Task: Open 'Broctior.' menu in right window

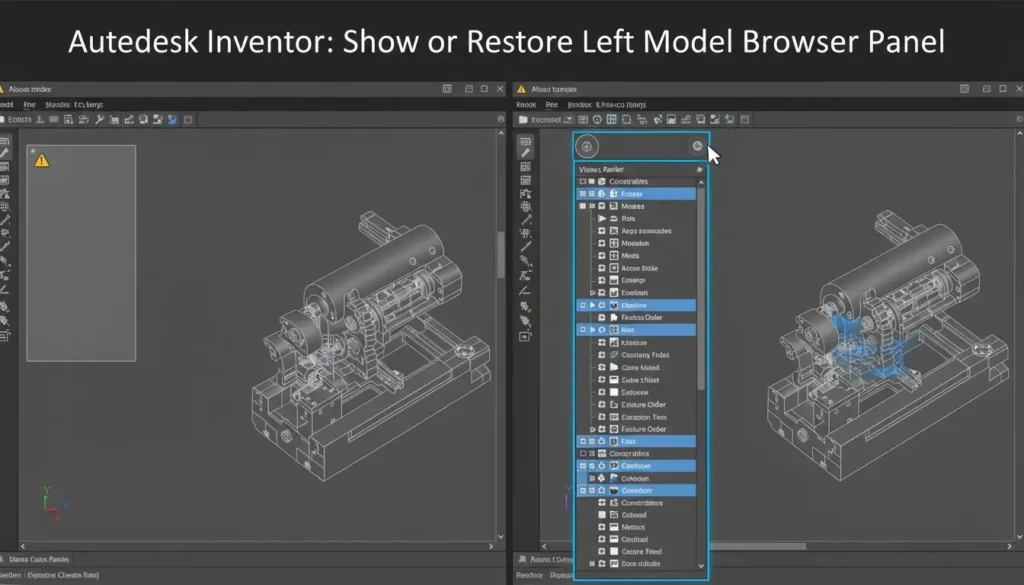Action: coord(579,104)
